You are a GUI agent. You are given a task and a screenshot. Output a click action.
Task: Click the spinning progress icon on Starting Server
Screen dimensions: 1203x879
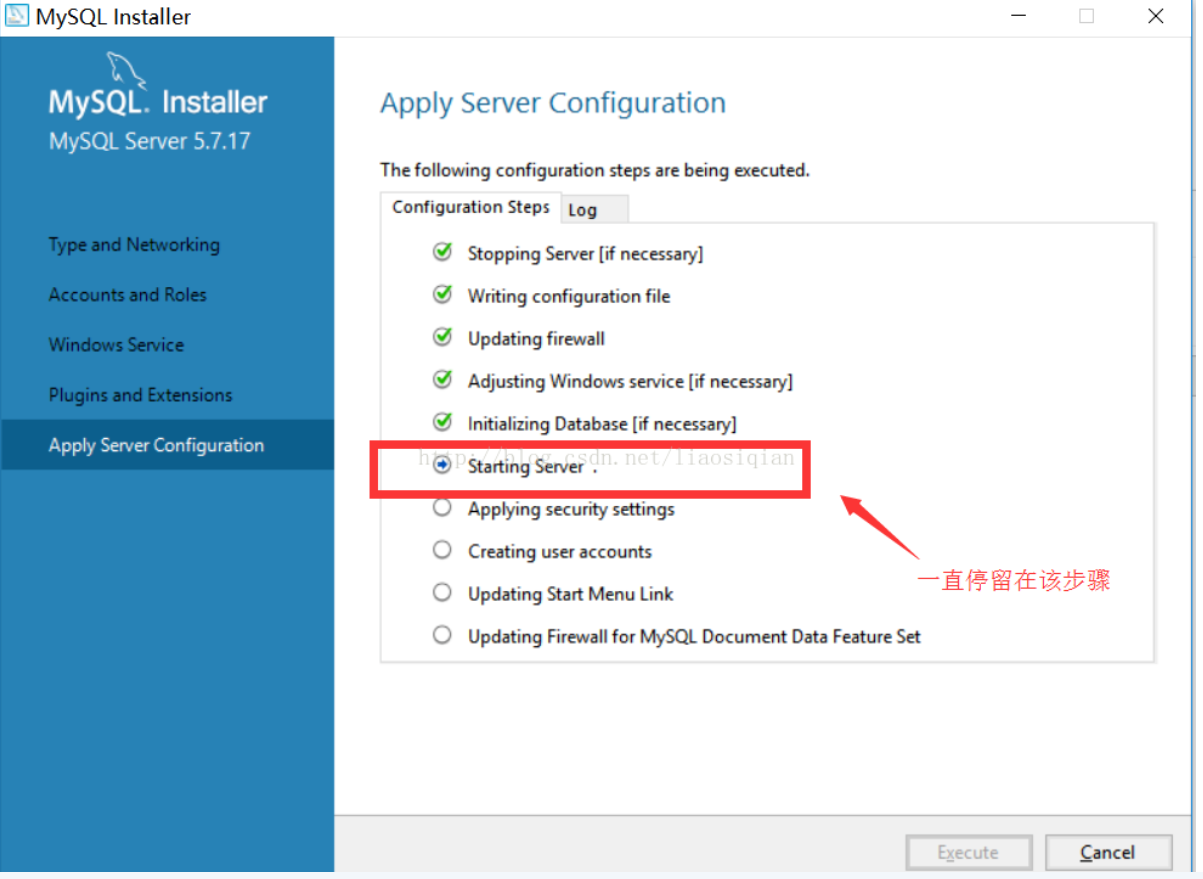coord(442,464)
